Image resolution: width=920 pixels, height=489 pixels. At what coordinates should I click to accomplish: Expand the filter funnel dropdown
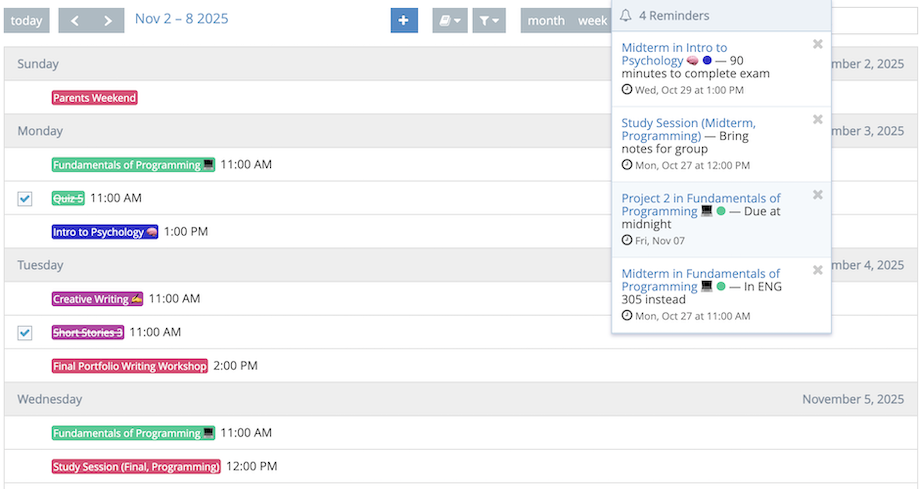[x=489, y=20]
